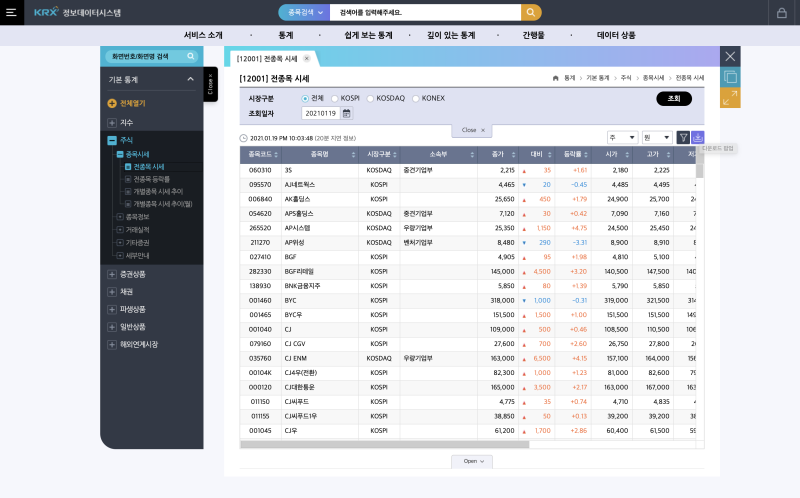Close the 전종목 시세 tab
The height and width of the screenshot is (498, 800).
pos(307,58)
